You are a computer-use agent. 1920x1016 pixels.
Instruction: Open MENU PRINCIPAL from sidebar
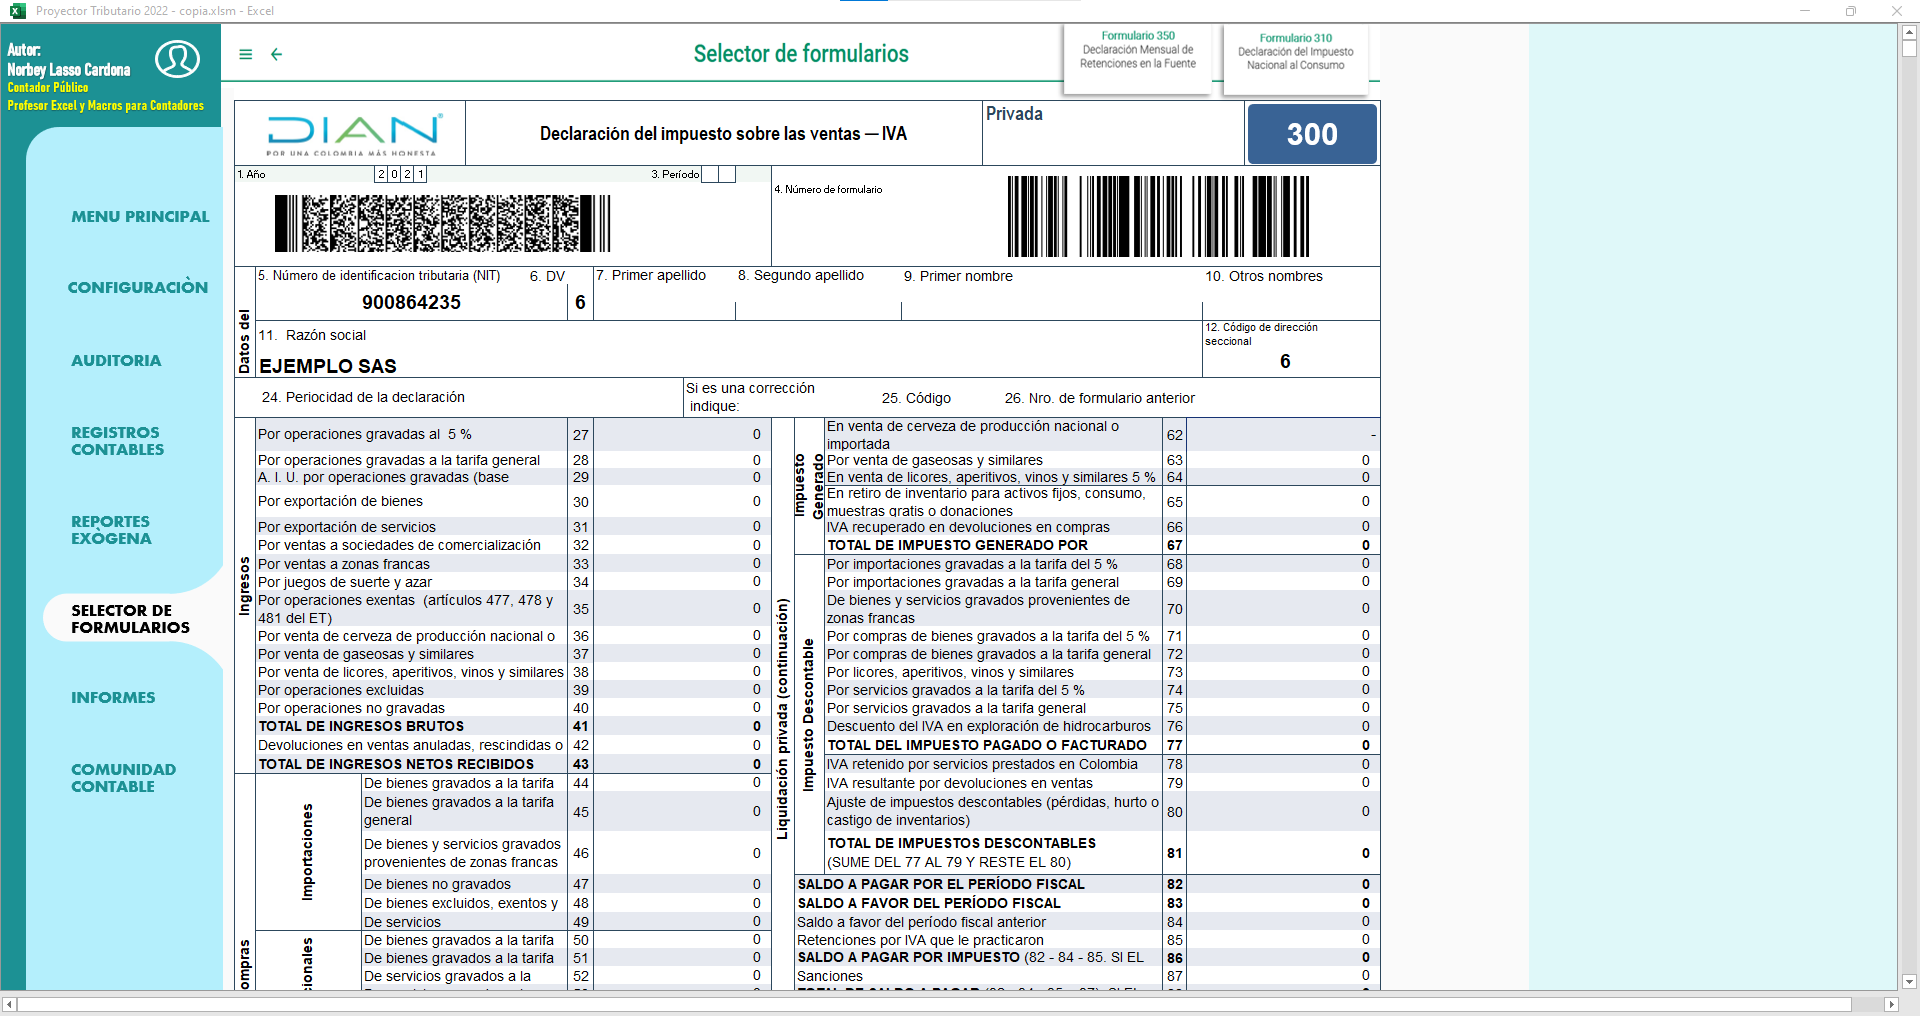(x=140, y=217)
